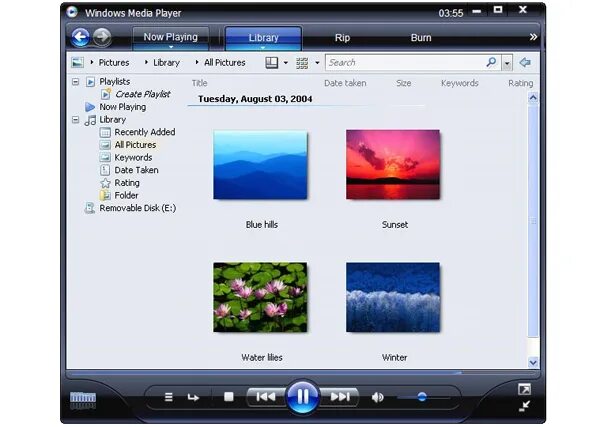Click the Tuesday, August 03, 2004 group header
This screenshot has height=427, width=600.
(x=255, y=99)
